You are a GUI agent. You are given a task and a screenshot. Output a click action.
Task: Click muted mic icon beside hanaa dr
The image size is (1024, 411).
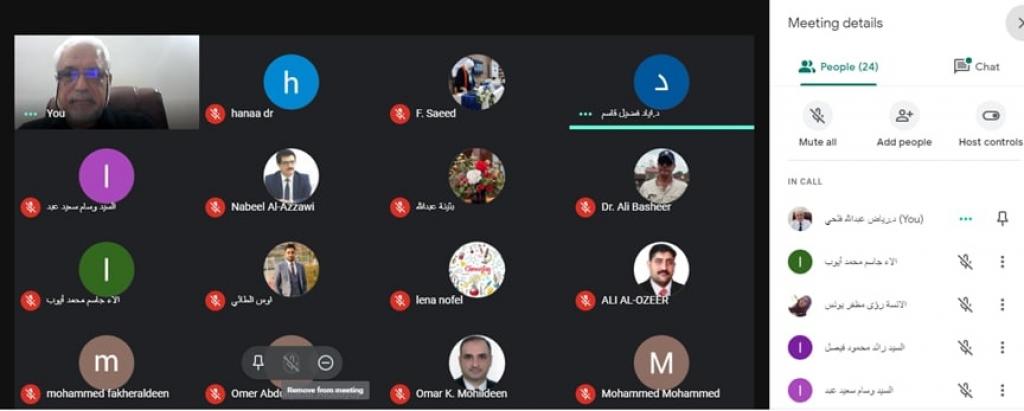[215, 114]
